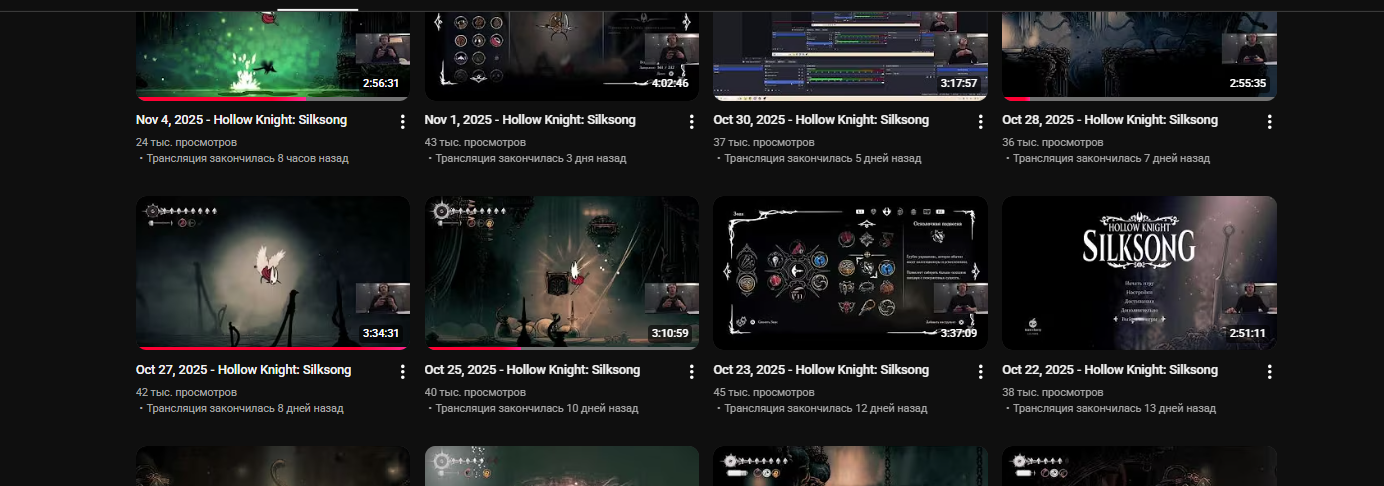The width and height of the screenshot is (1384, 486).
Task: Click the '37 тыс. просмотров' view count
Action: (x=764, y=143)
